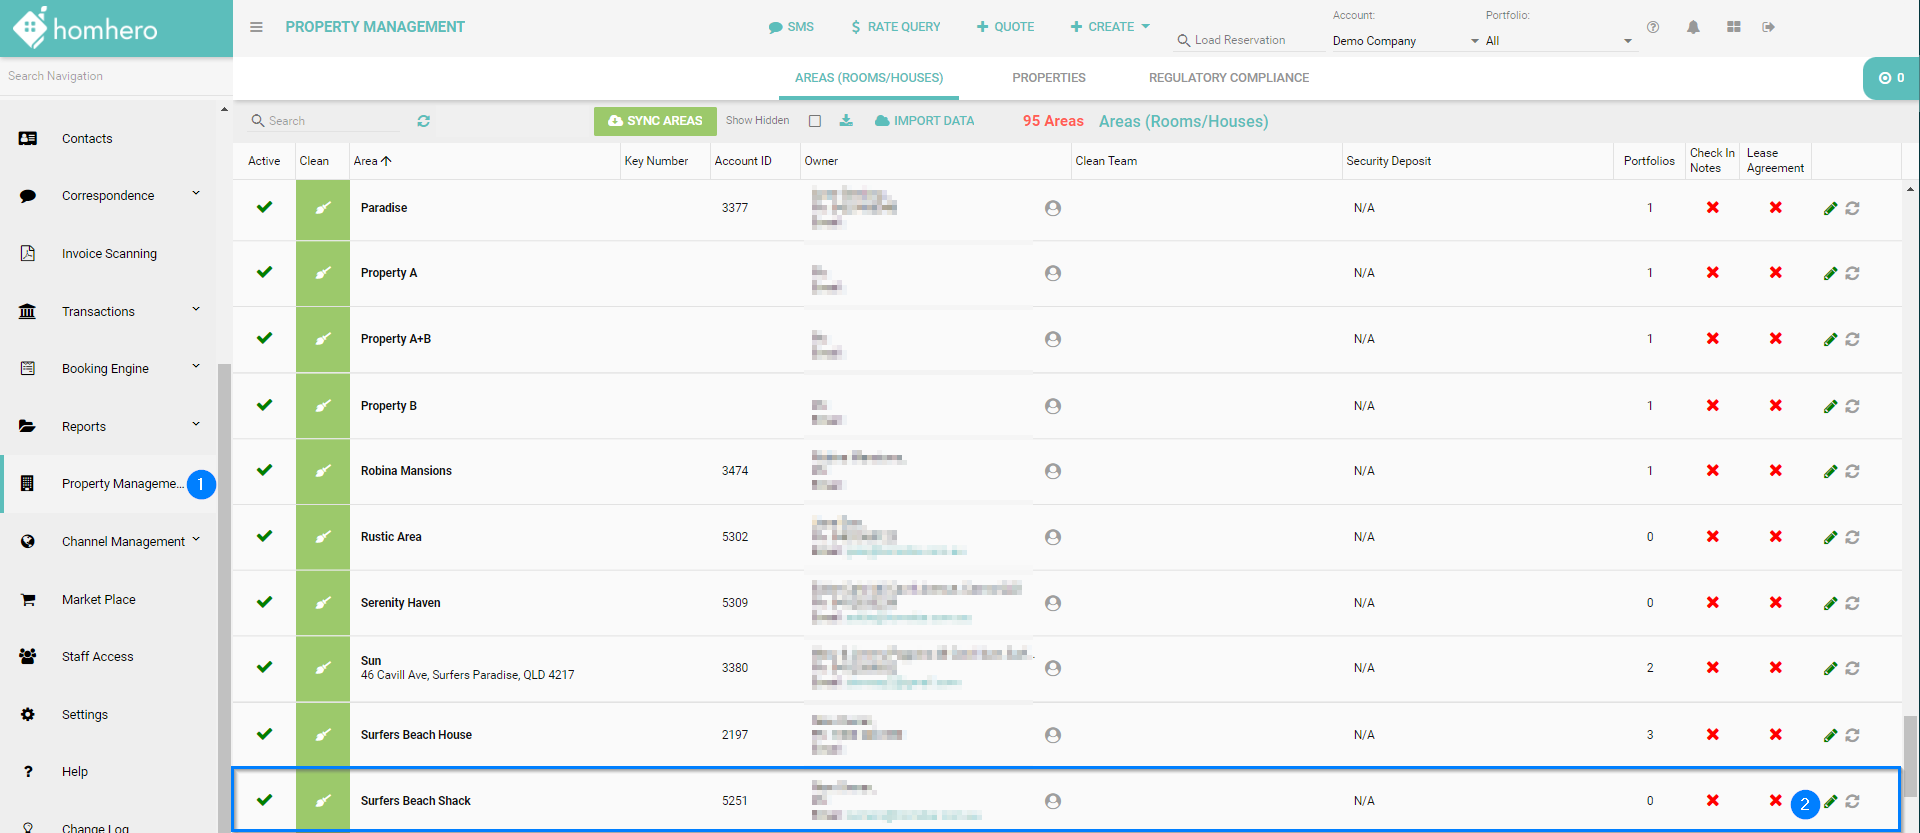The height and width of the screenshot is (833, 1920).
Task: Expand the CREATE dropdown menu
Action: [1110, 27]
